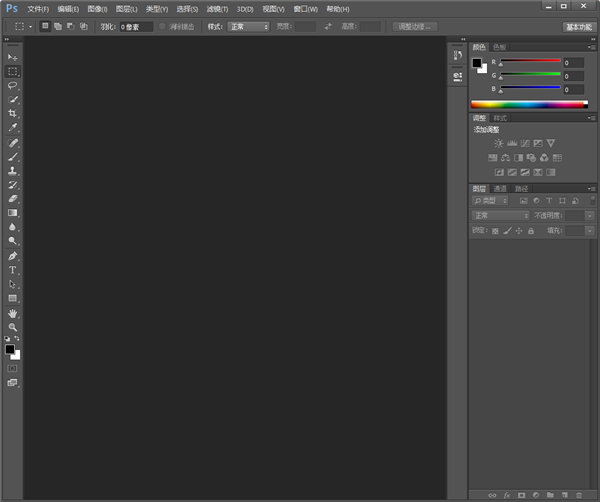This screenshot has width=600, height=502.
Task: Click the color spectrum ramp bar
Action: (528, 104)
